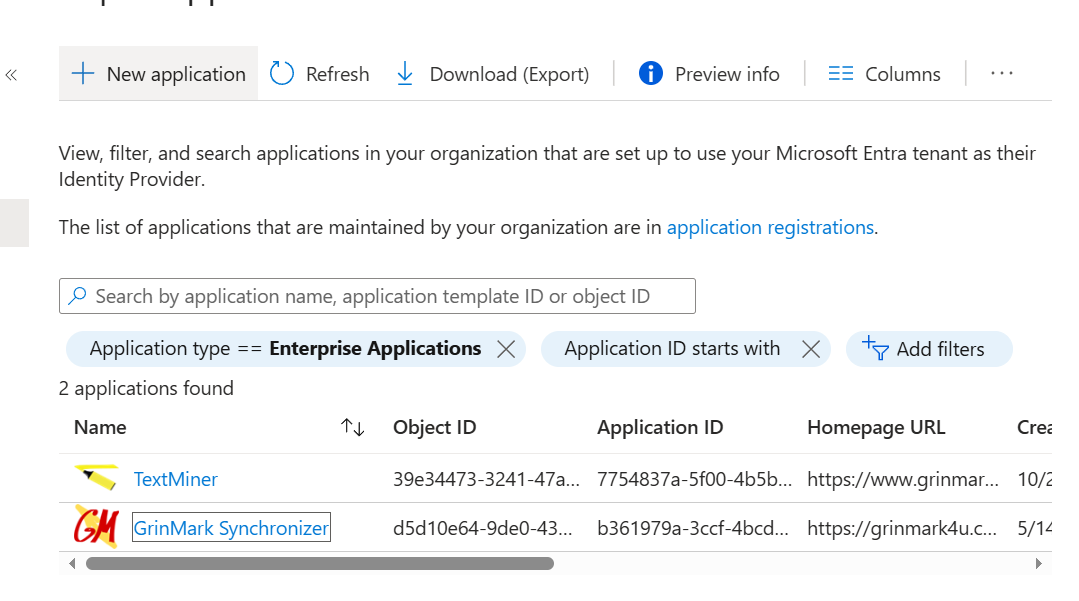The image size is (1079, 601).
Task: Select object ID d5d10e64-9de0-43...
Action: pyautogui.click(x=482, y=528)
